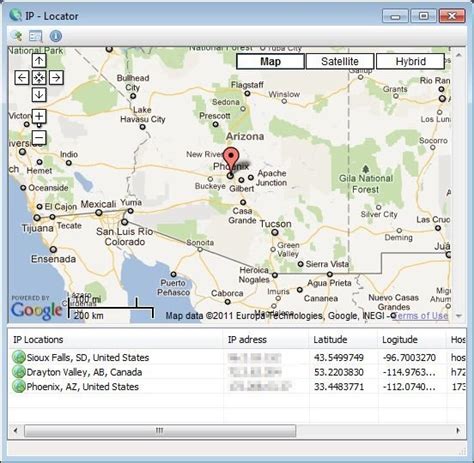The image size is (474, 463).
Task: Click the Gila National Forest label
Action: point(366,184)
